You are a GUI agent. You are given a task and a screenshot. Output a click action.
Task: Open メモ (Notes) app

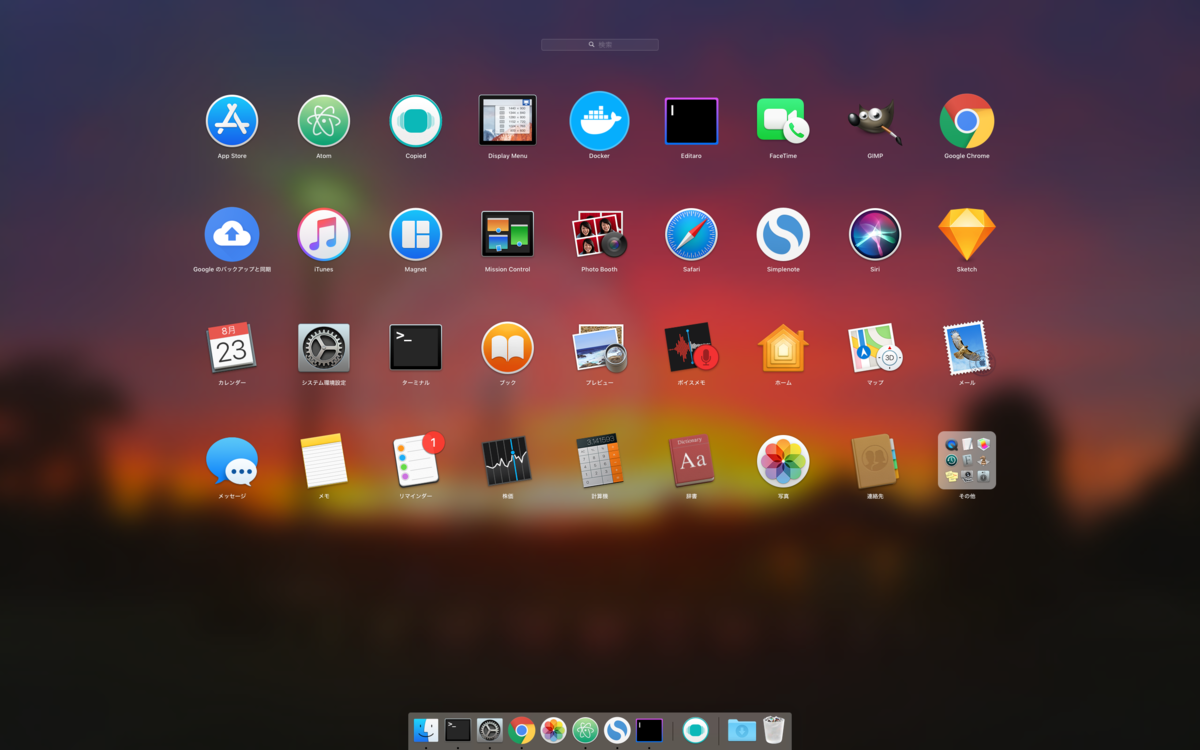(x=324, y=461)
